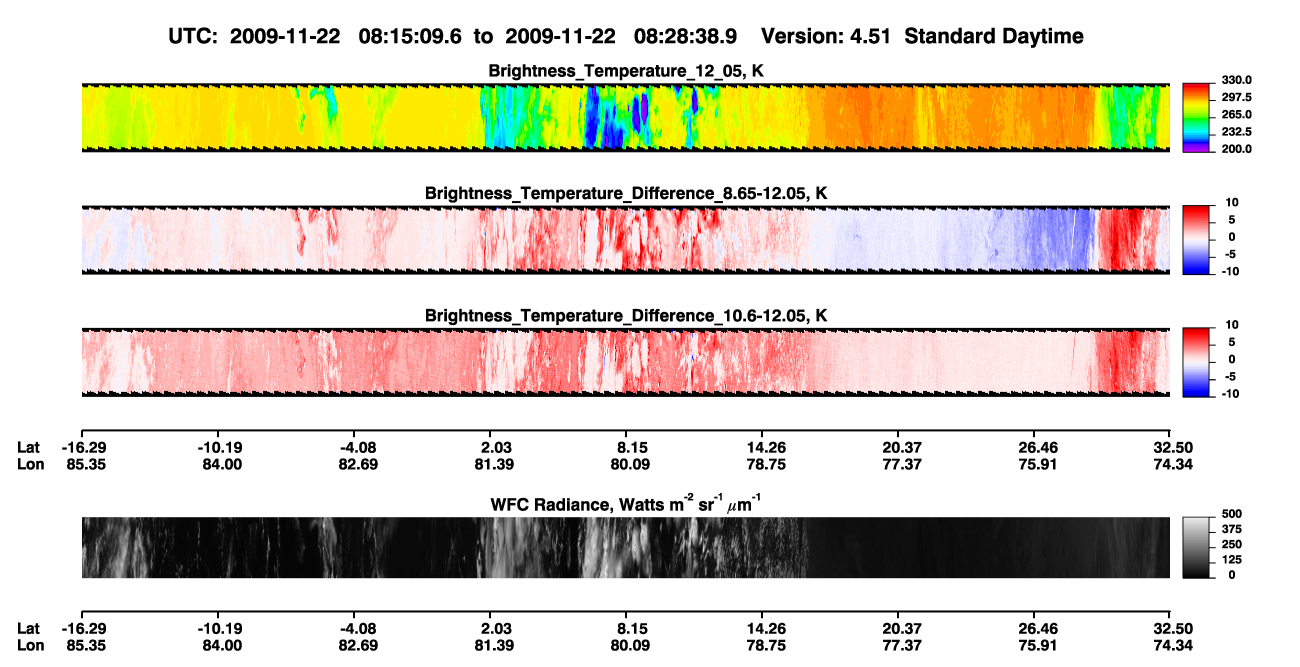
Task: Click the Brightness_Temperature_12_05, K panel title
Action: [x=626, y=71]
